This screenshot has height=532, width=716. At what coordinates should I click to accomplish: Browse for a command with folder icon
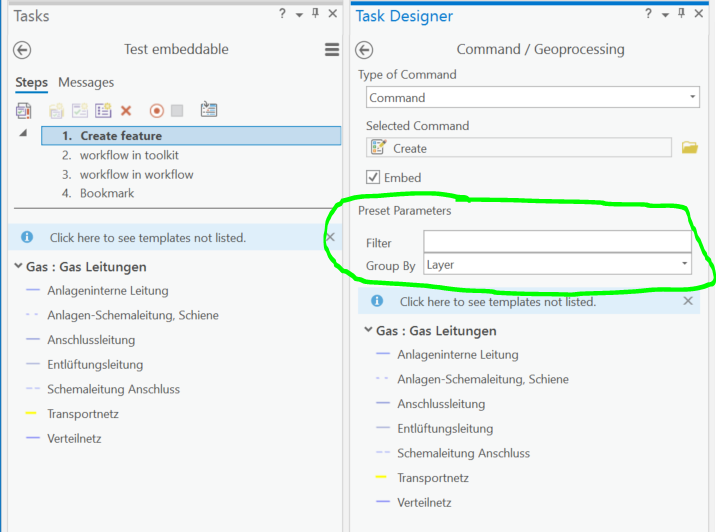tap(689, 148)
